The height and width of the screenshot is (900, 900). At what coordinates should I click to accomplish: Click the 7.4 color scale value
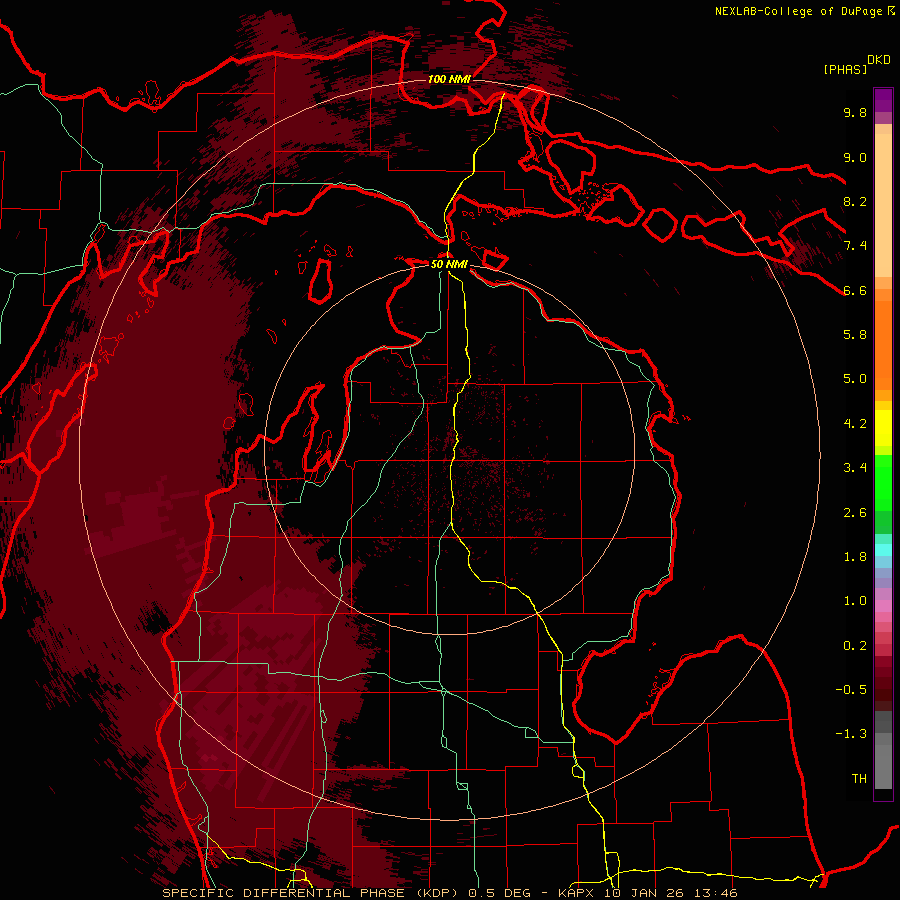(855, 246)
